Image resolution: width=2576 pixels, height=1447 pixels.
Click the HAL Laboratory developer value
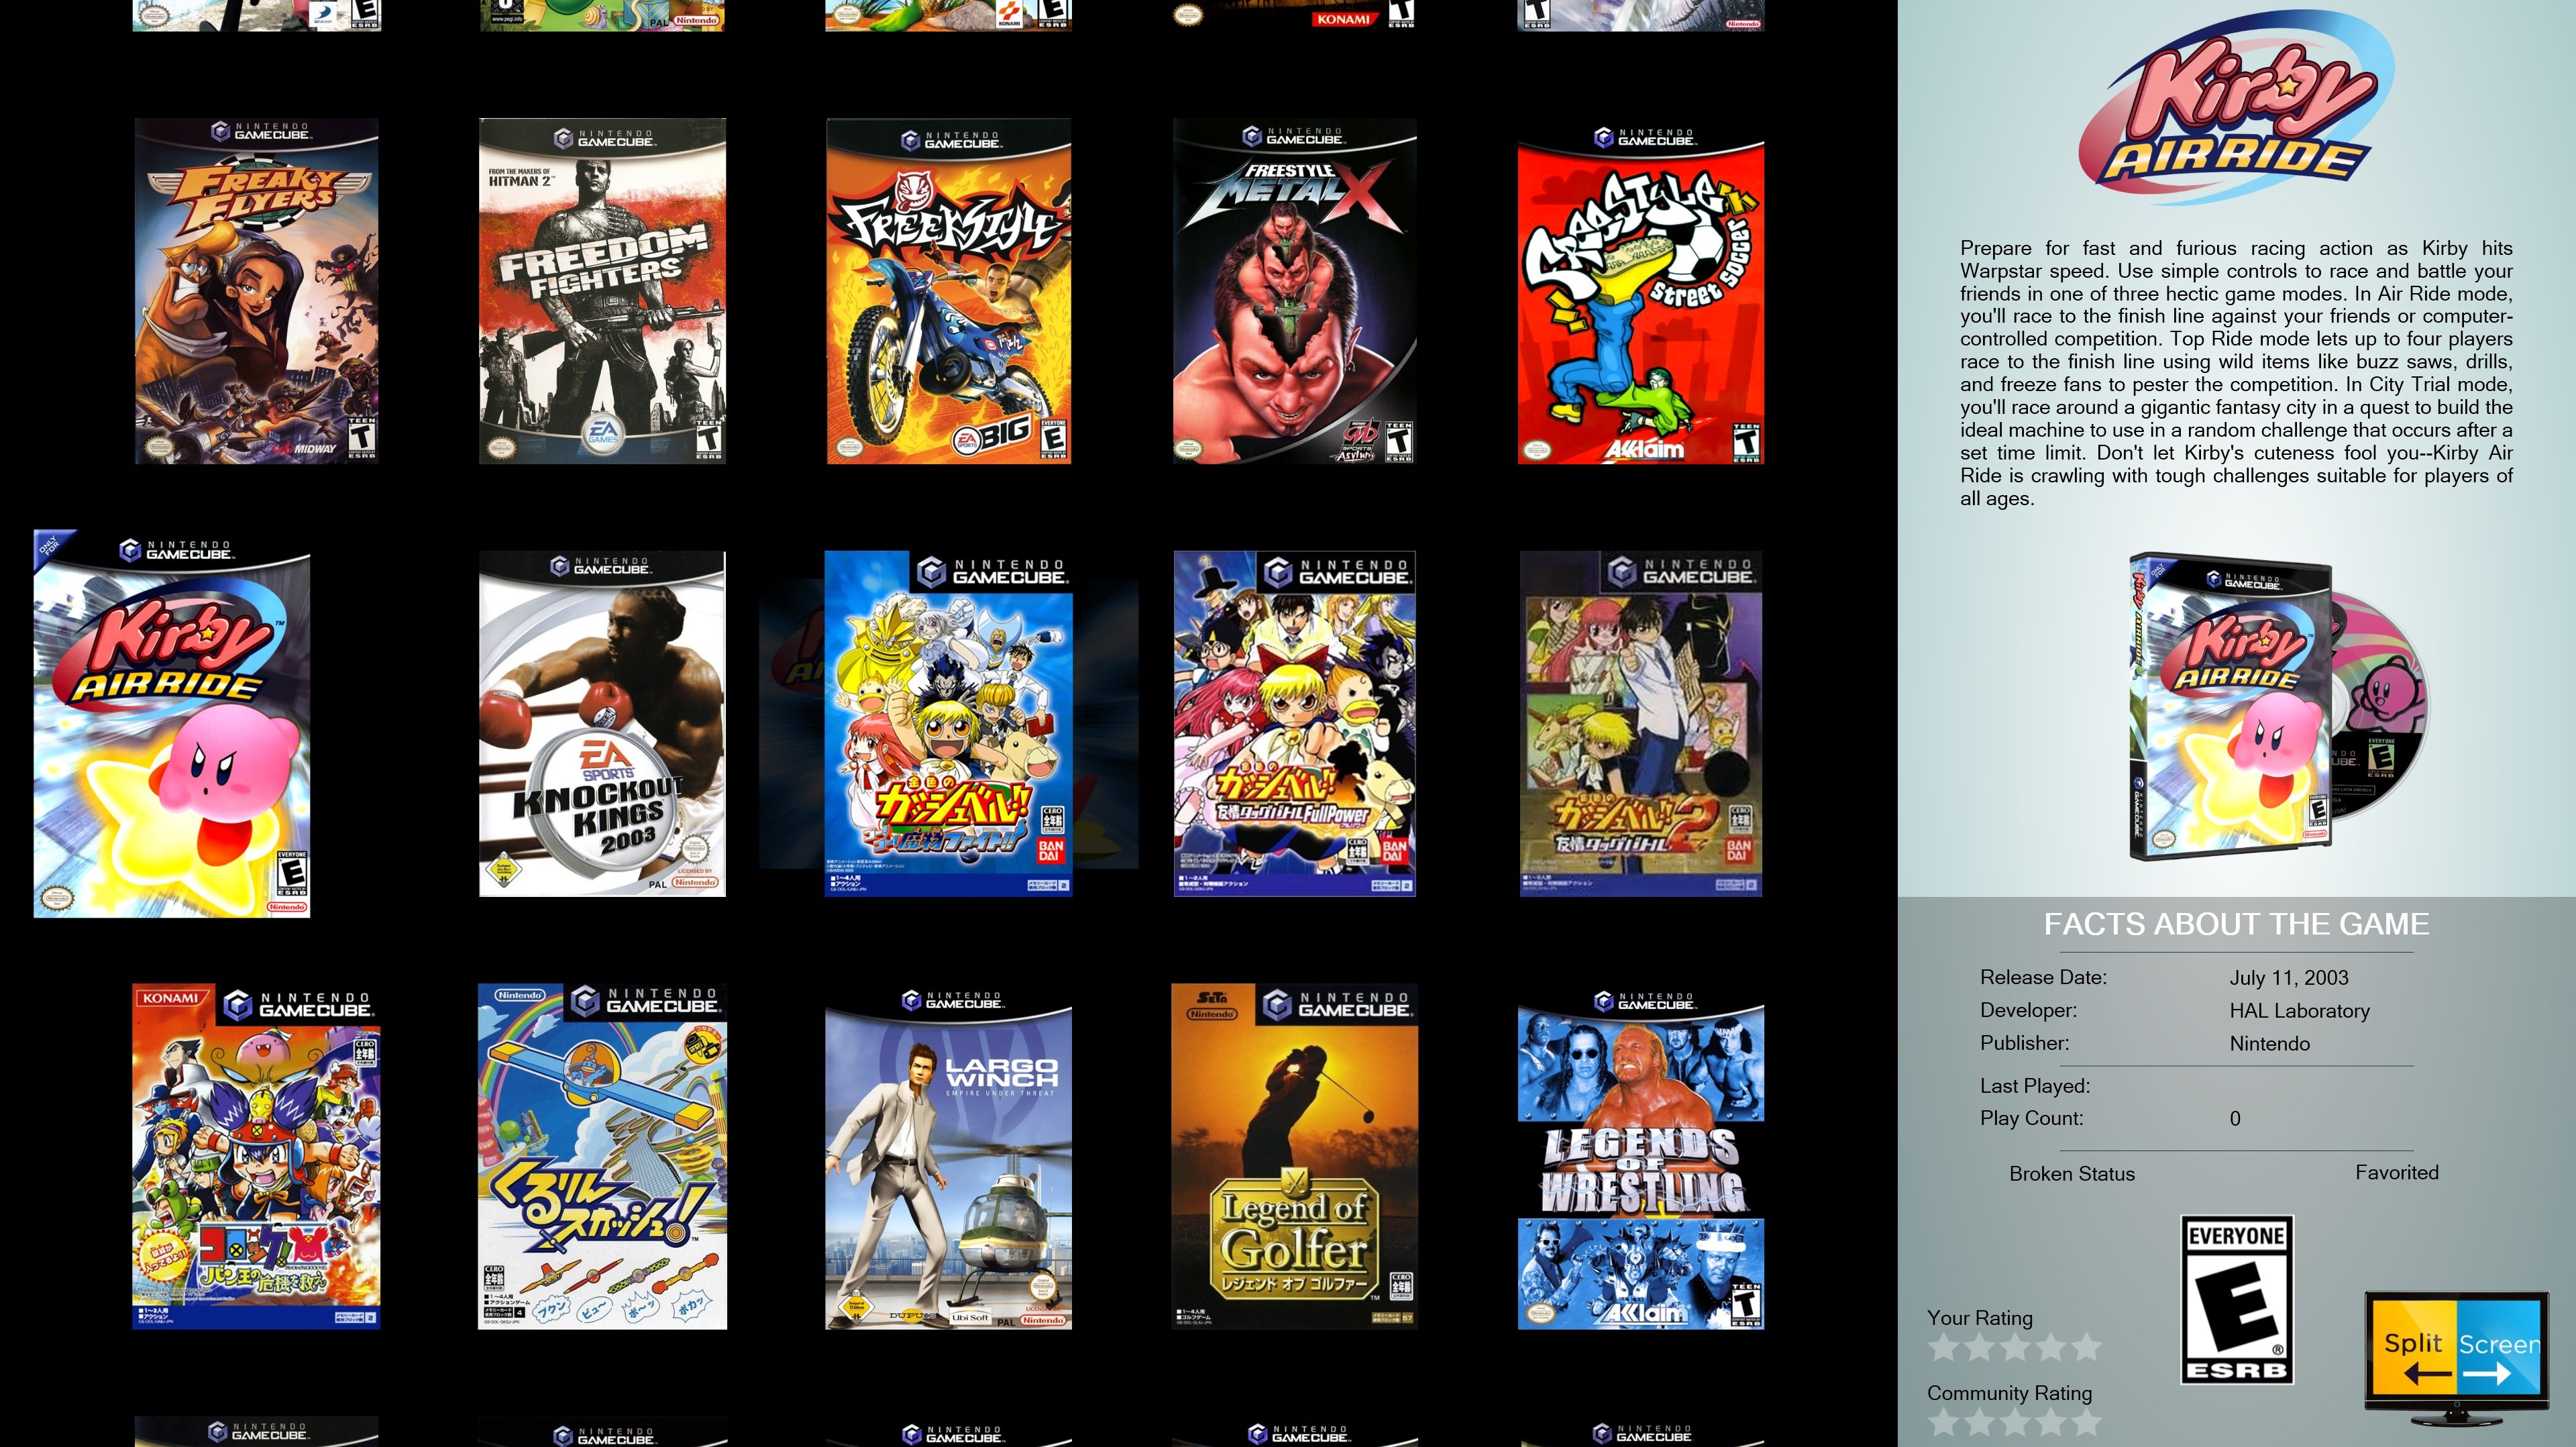[2300, 1011]
